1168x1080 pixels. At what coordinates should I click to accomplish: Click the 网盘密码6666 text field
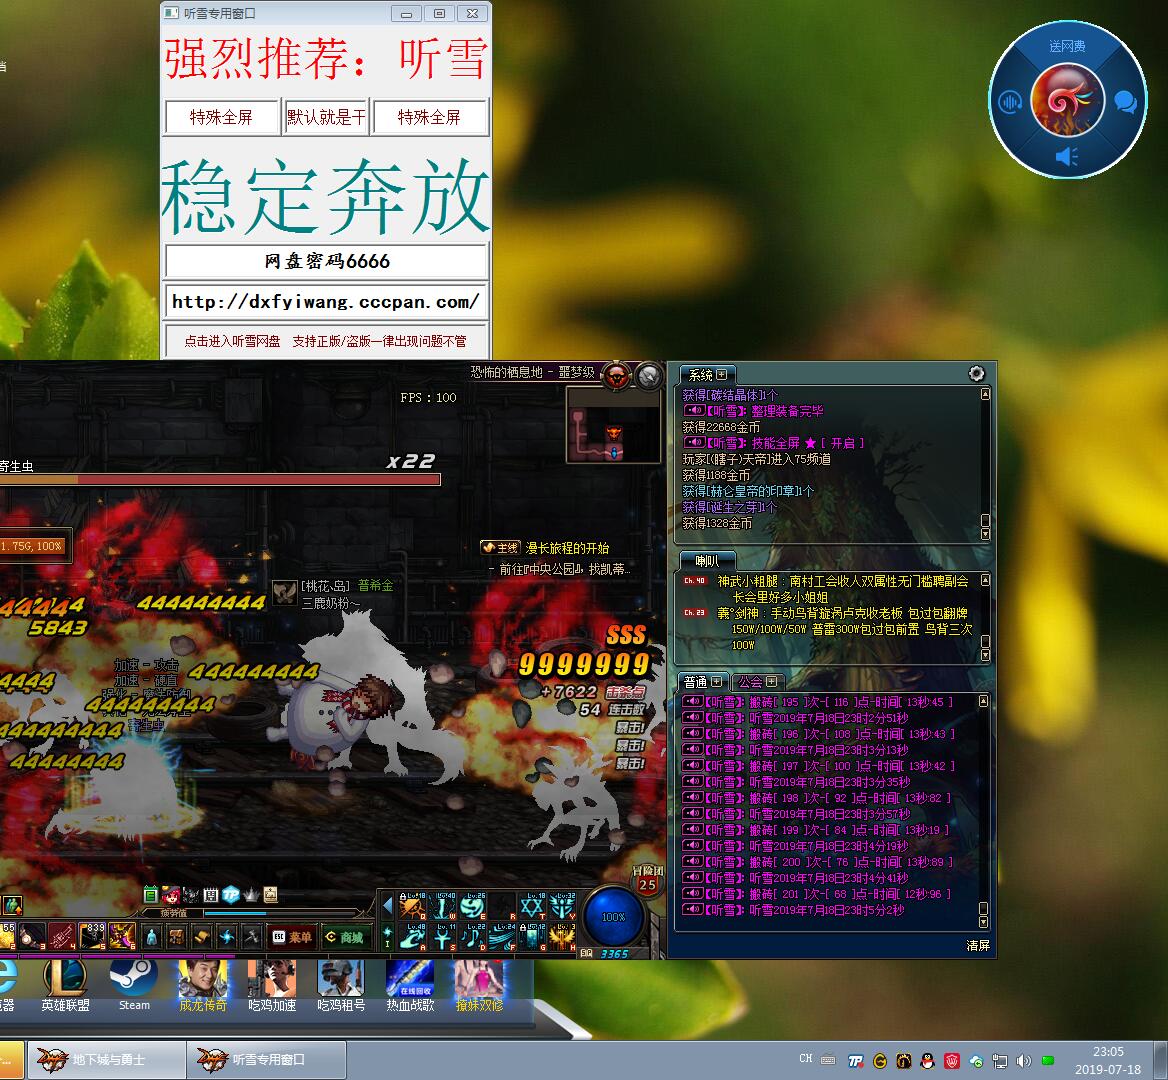click(326, 261)
